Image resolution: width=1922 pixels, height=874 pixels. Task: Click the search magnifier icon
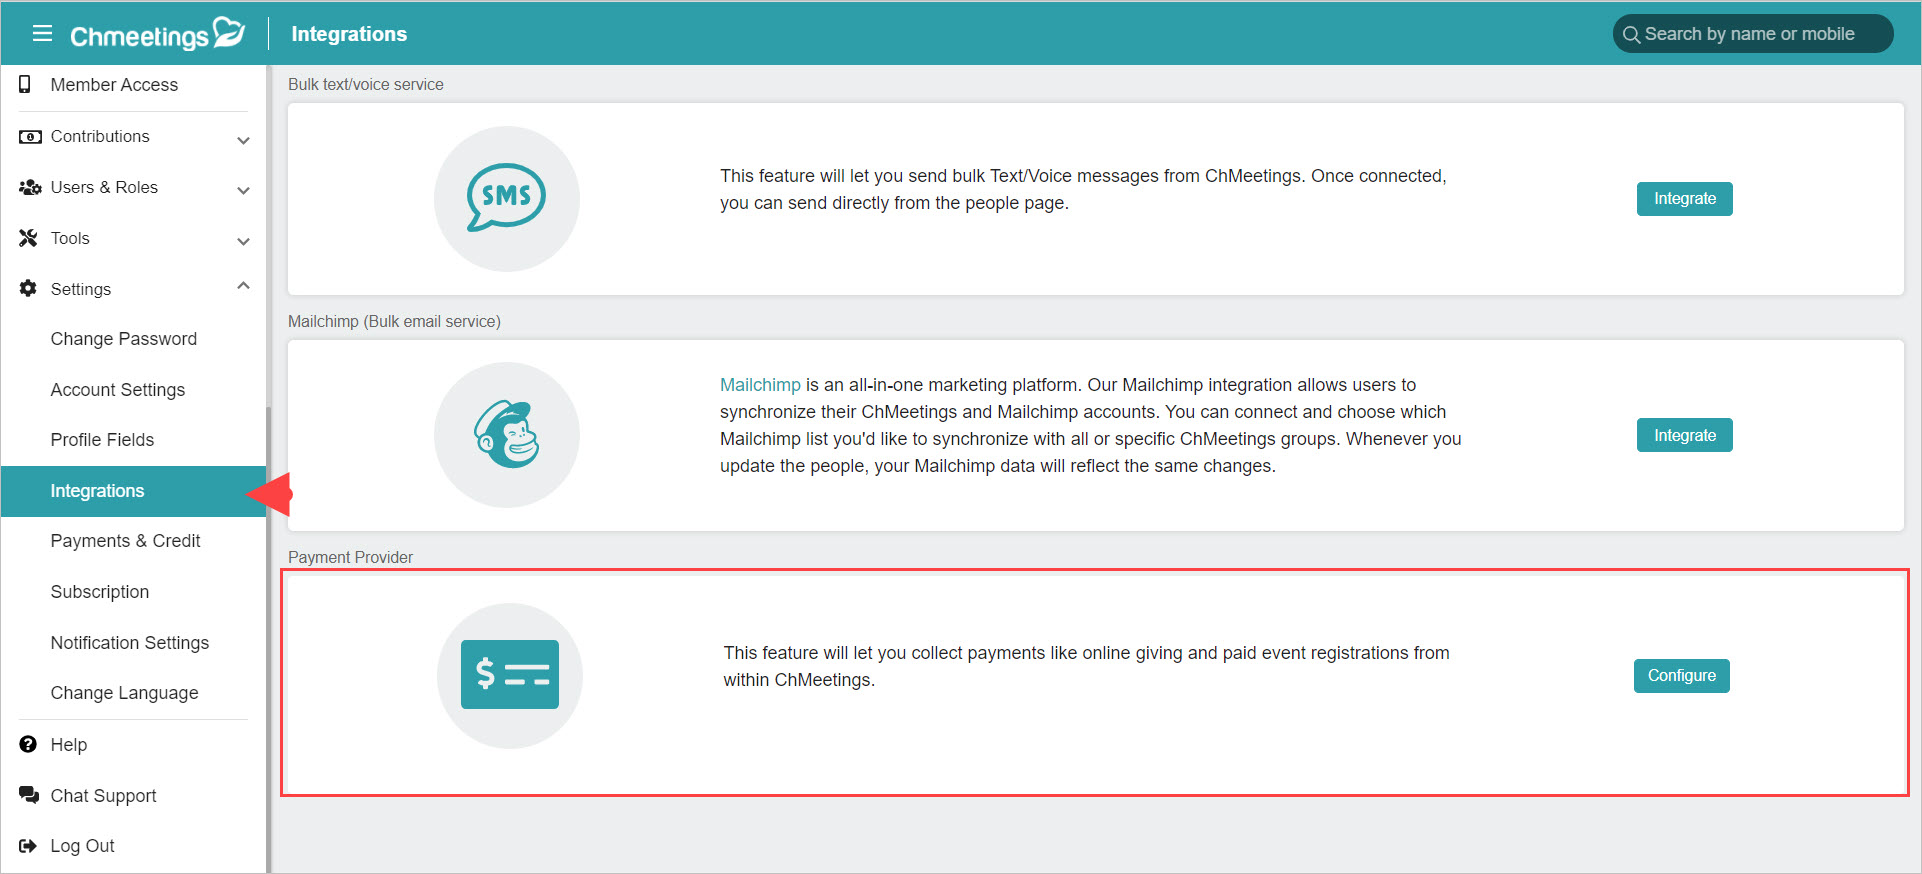pyautogui.click(x=1631, y=35)
